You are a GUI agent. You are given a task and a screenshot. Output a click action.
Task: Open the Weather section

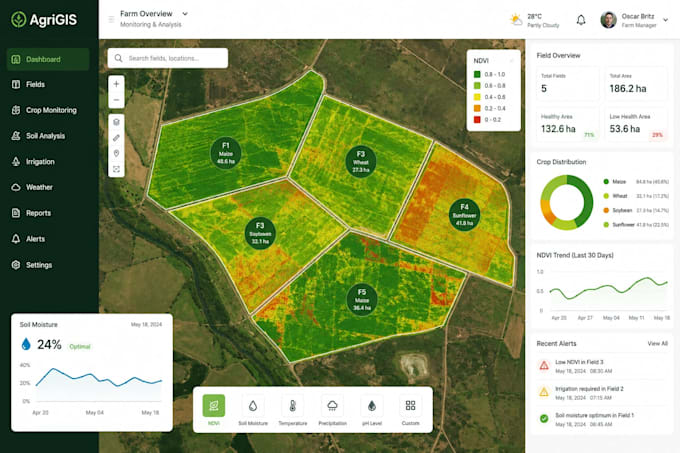point(32,187)
